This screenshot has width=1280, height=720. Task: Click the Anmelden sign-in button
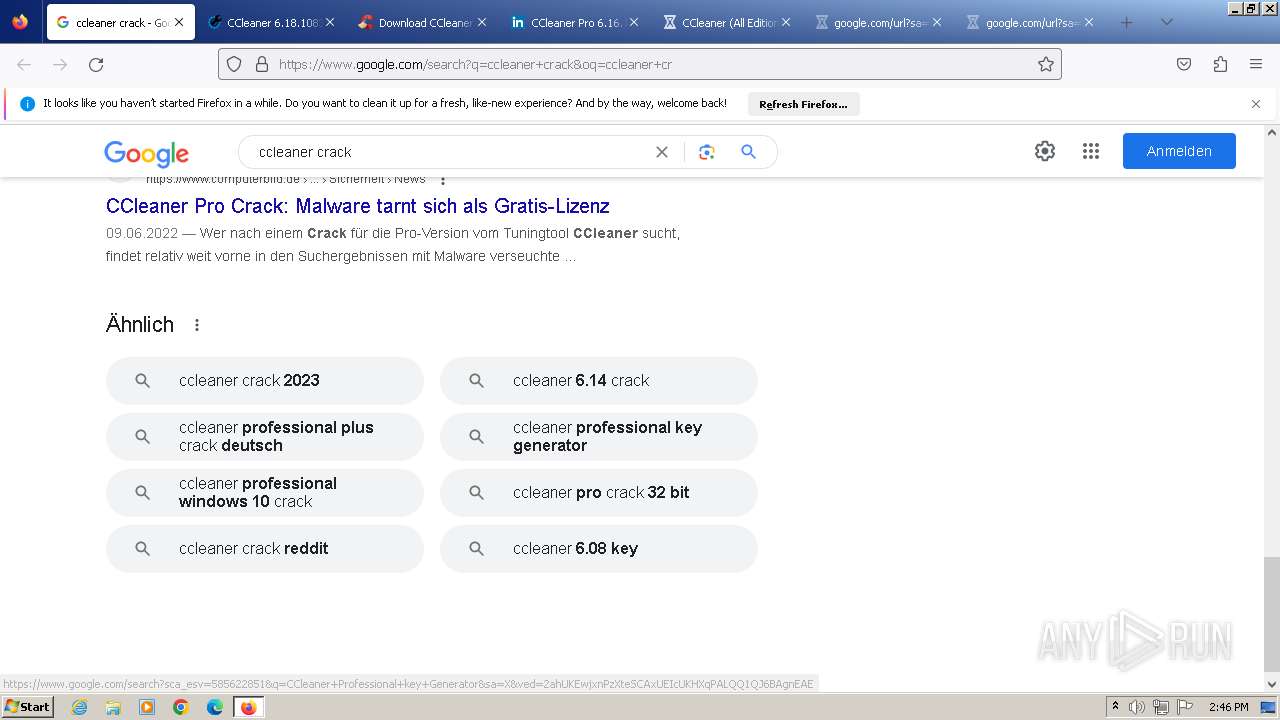pyautogui.click(x=1179, y=151)
